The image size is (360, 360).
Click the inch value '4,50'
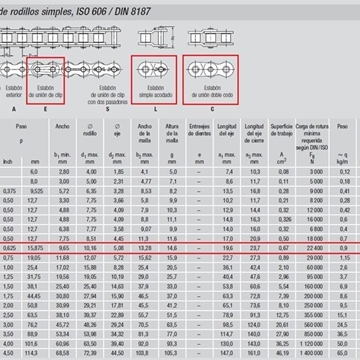point(8,353)
